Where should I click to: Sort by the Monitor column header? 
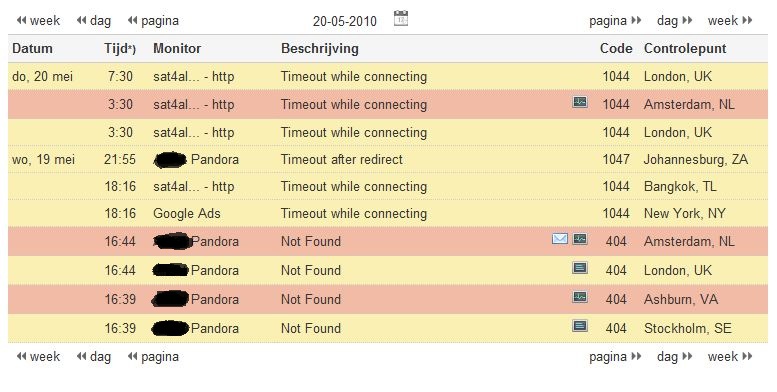(x=177, y=49)
